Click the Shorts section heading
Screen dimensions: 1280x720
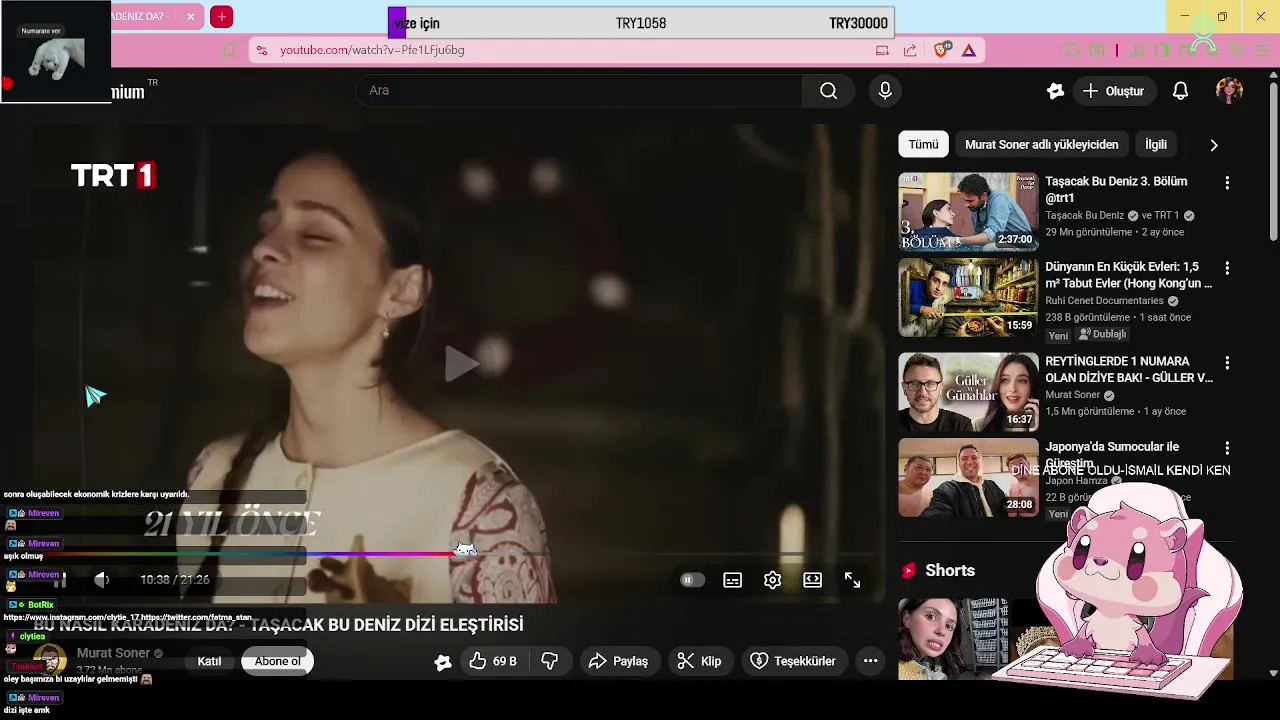point(949,570)
